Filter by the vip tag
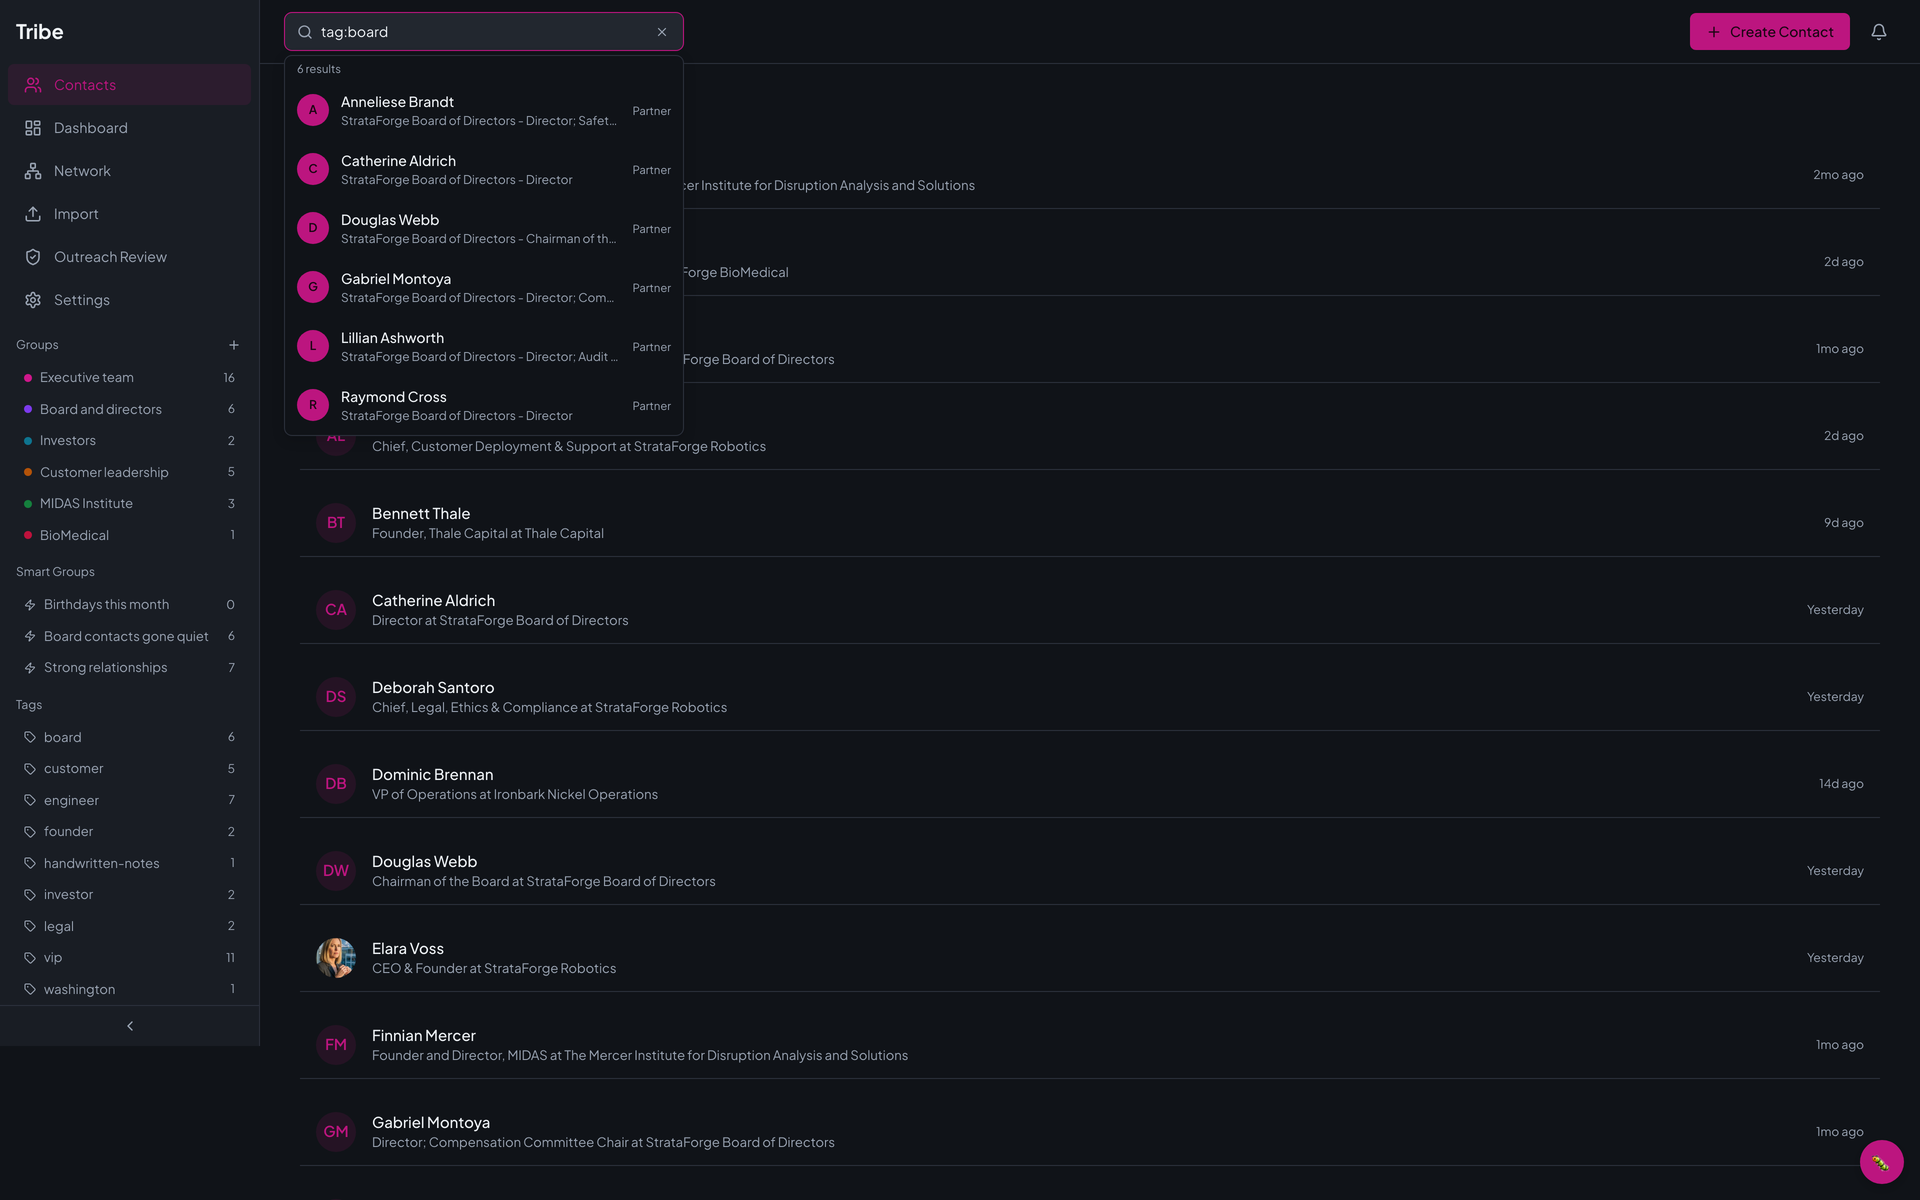This screenshot has height=1200, width=1920. (x=129, y=958)
